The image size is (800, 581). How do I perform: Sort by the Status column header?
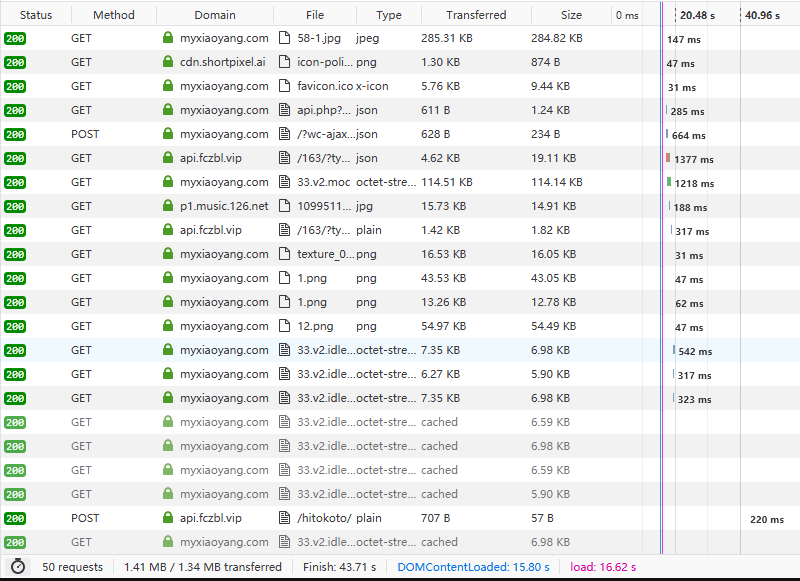[36, 15]
